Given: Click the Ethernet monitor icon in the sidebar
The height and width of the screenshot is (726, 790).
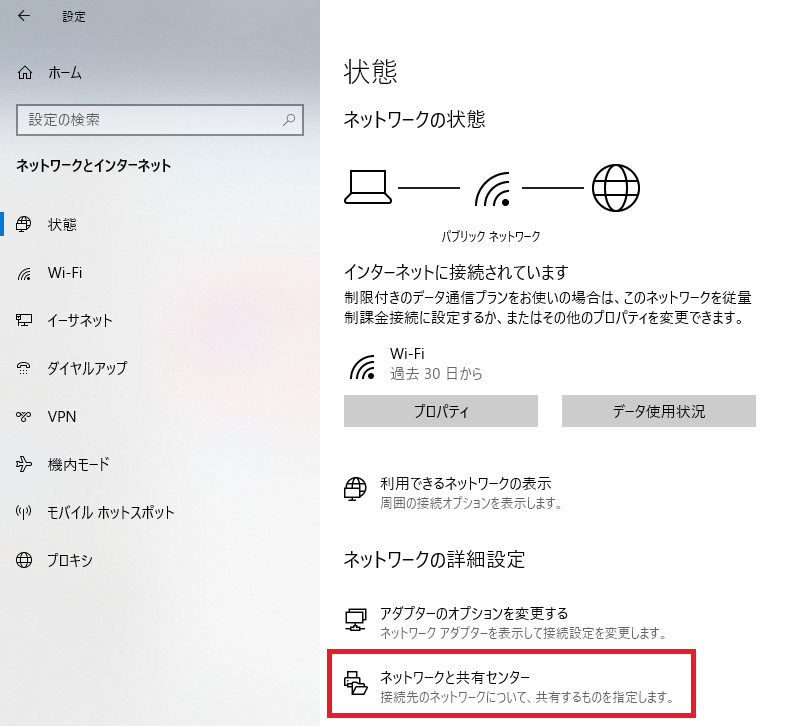Looking at the screenshot, I should pyautogui.click(x=24, y=320).
